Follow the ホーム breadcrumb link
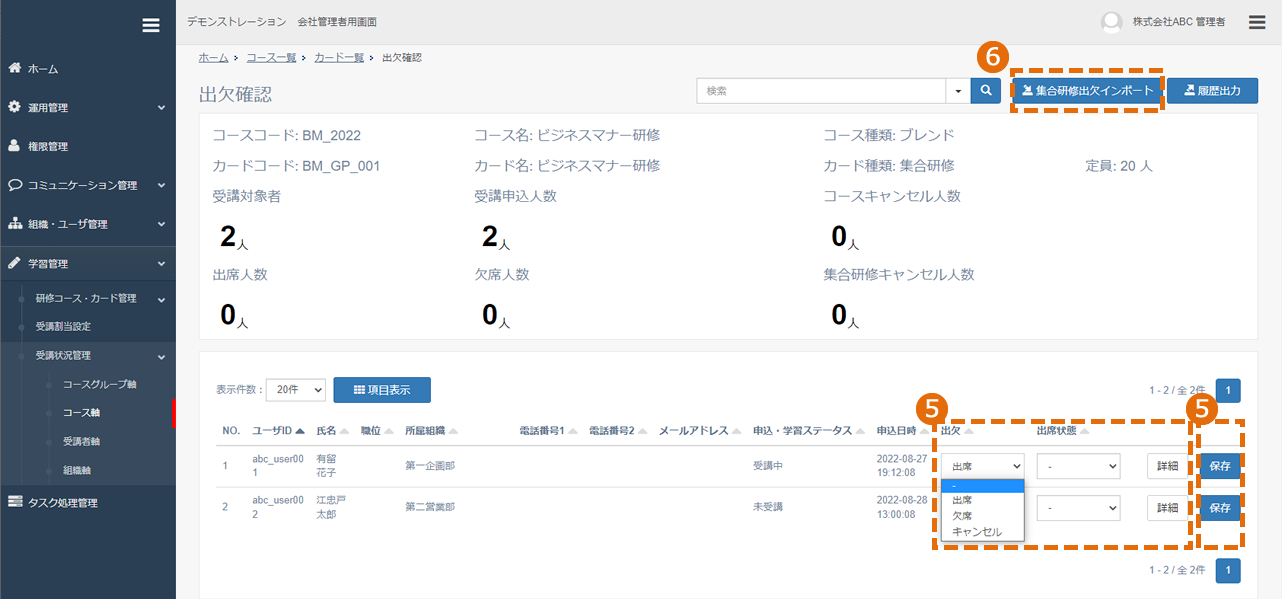Screen dimensions: 1282x599 pos(213,58)
